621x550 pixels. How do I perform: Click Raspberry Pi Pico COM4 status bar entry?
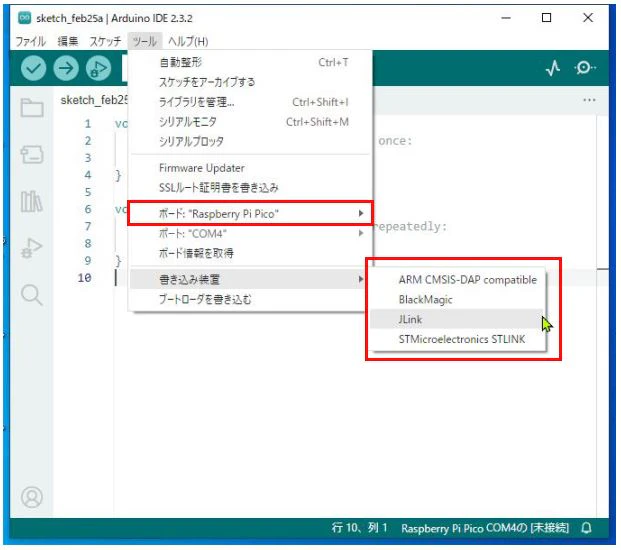point(485,528)
